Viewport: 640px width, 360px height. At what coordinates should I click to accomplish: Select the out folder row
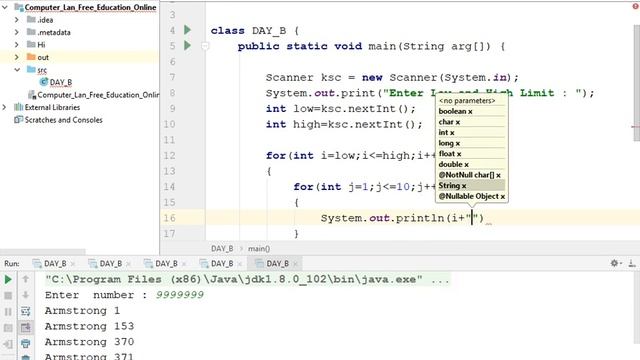point(80,57)
